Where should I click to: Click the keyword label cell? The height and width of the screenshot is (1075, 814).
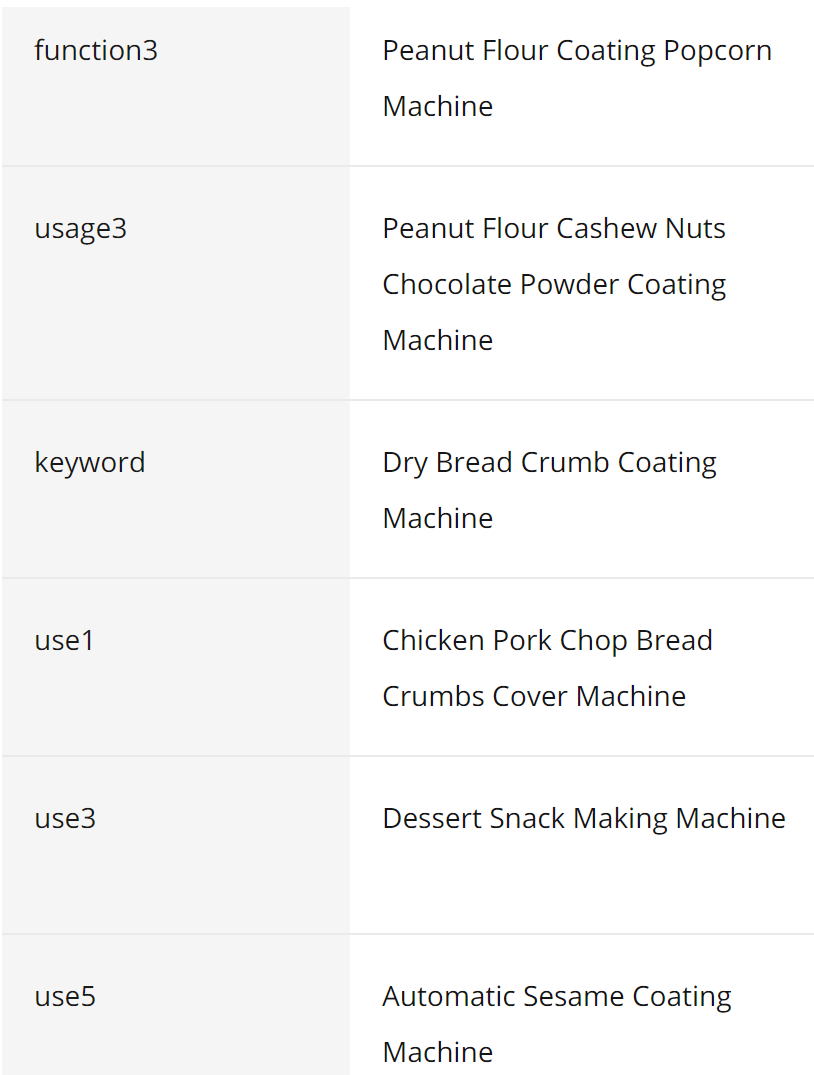pyautogui.click(x=90, y=463)
